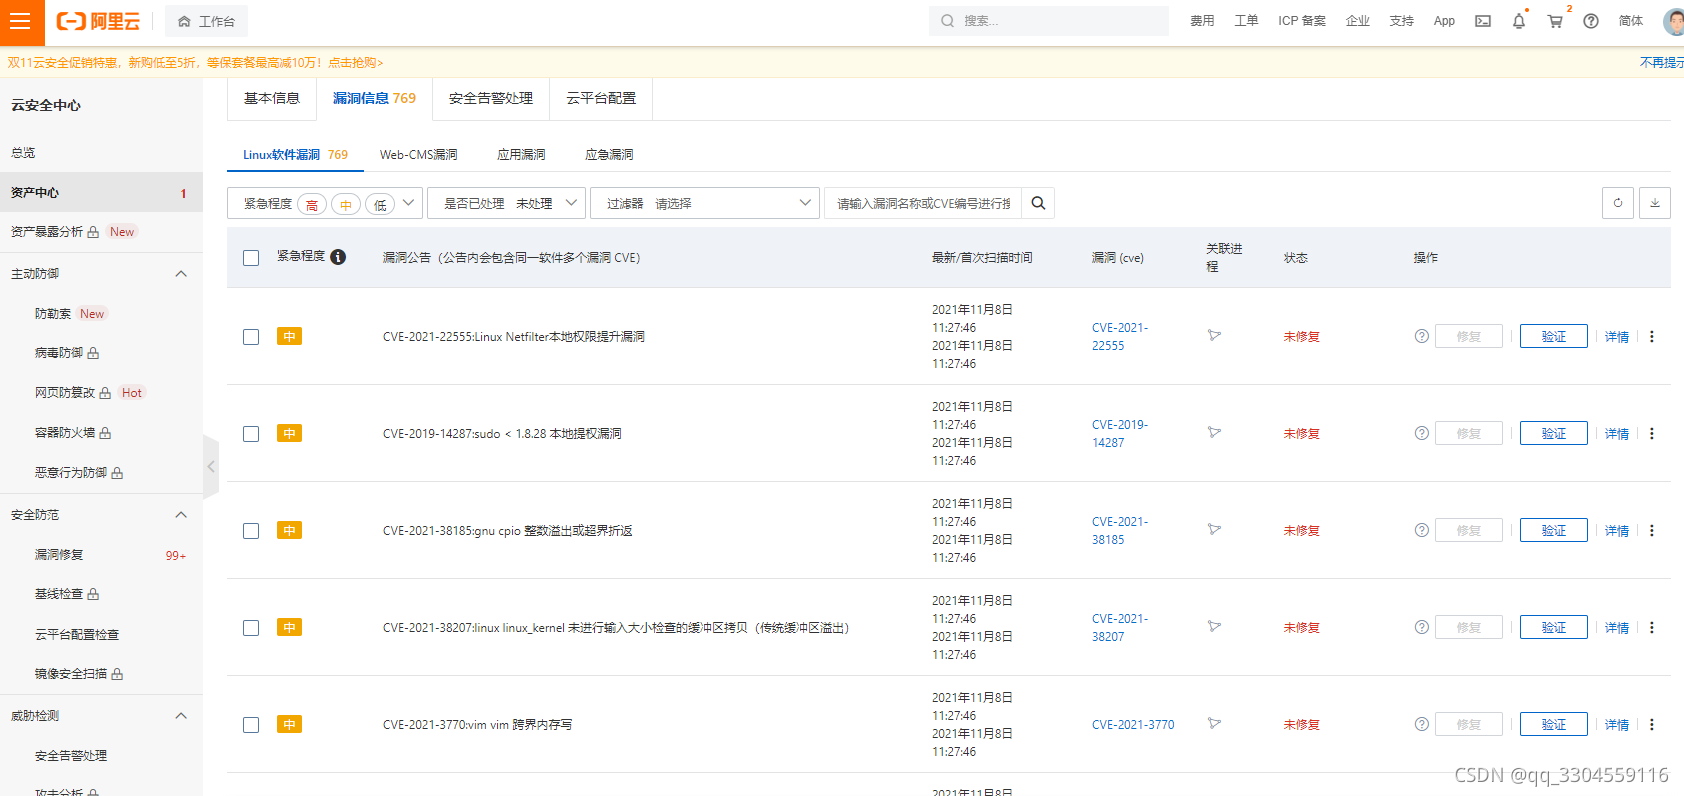Screen dimensions: 1684x796
Task: Click related process icon for CVE-2021-22555
Action: tap(1214, 335)
